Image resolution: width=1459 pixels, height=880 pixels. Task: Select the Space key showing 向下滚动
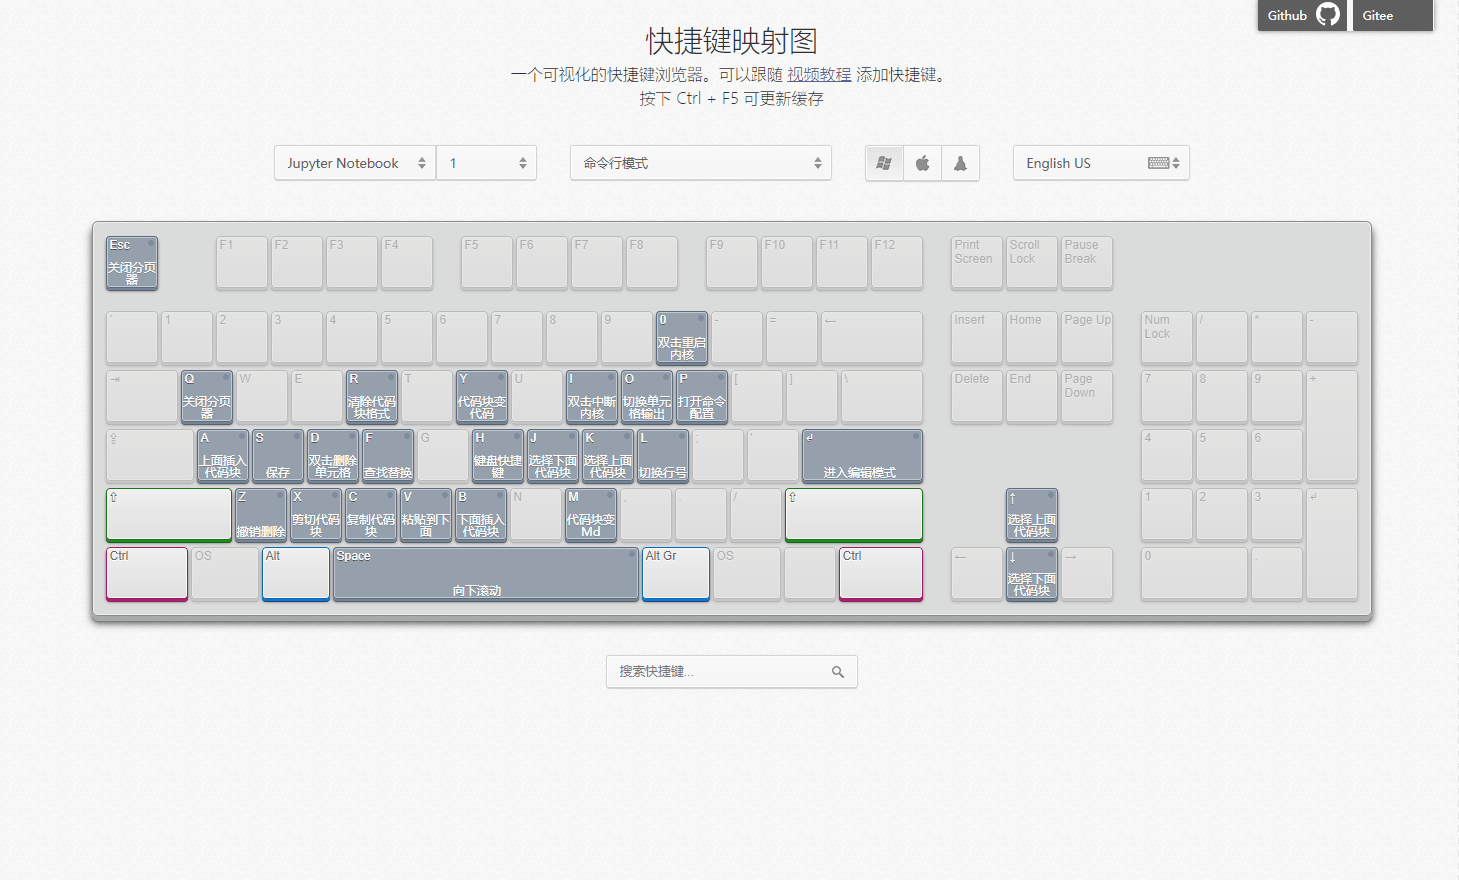[x=485, y=574]
